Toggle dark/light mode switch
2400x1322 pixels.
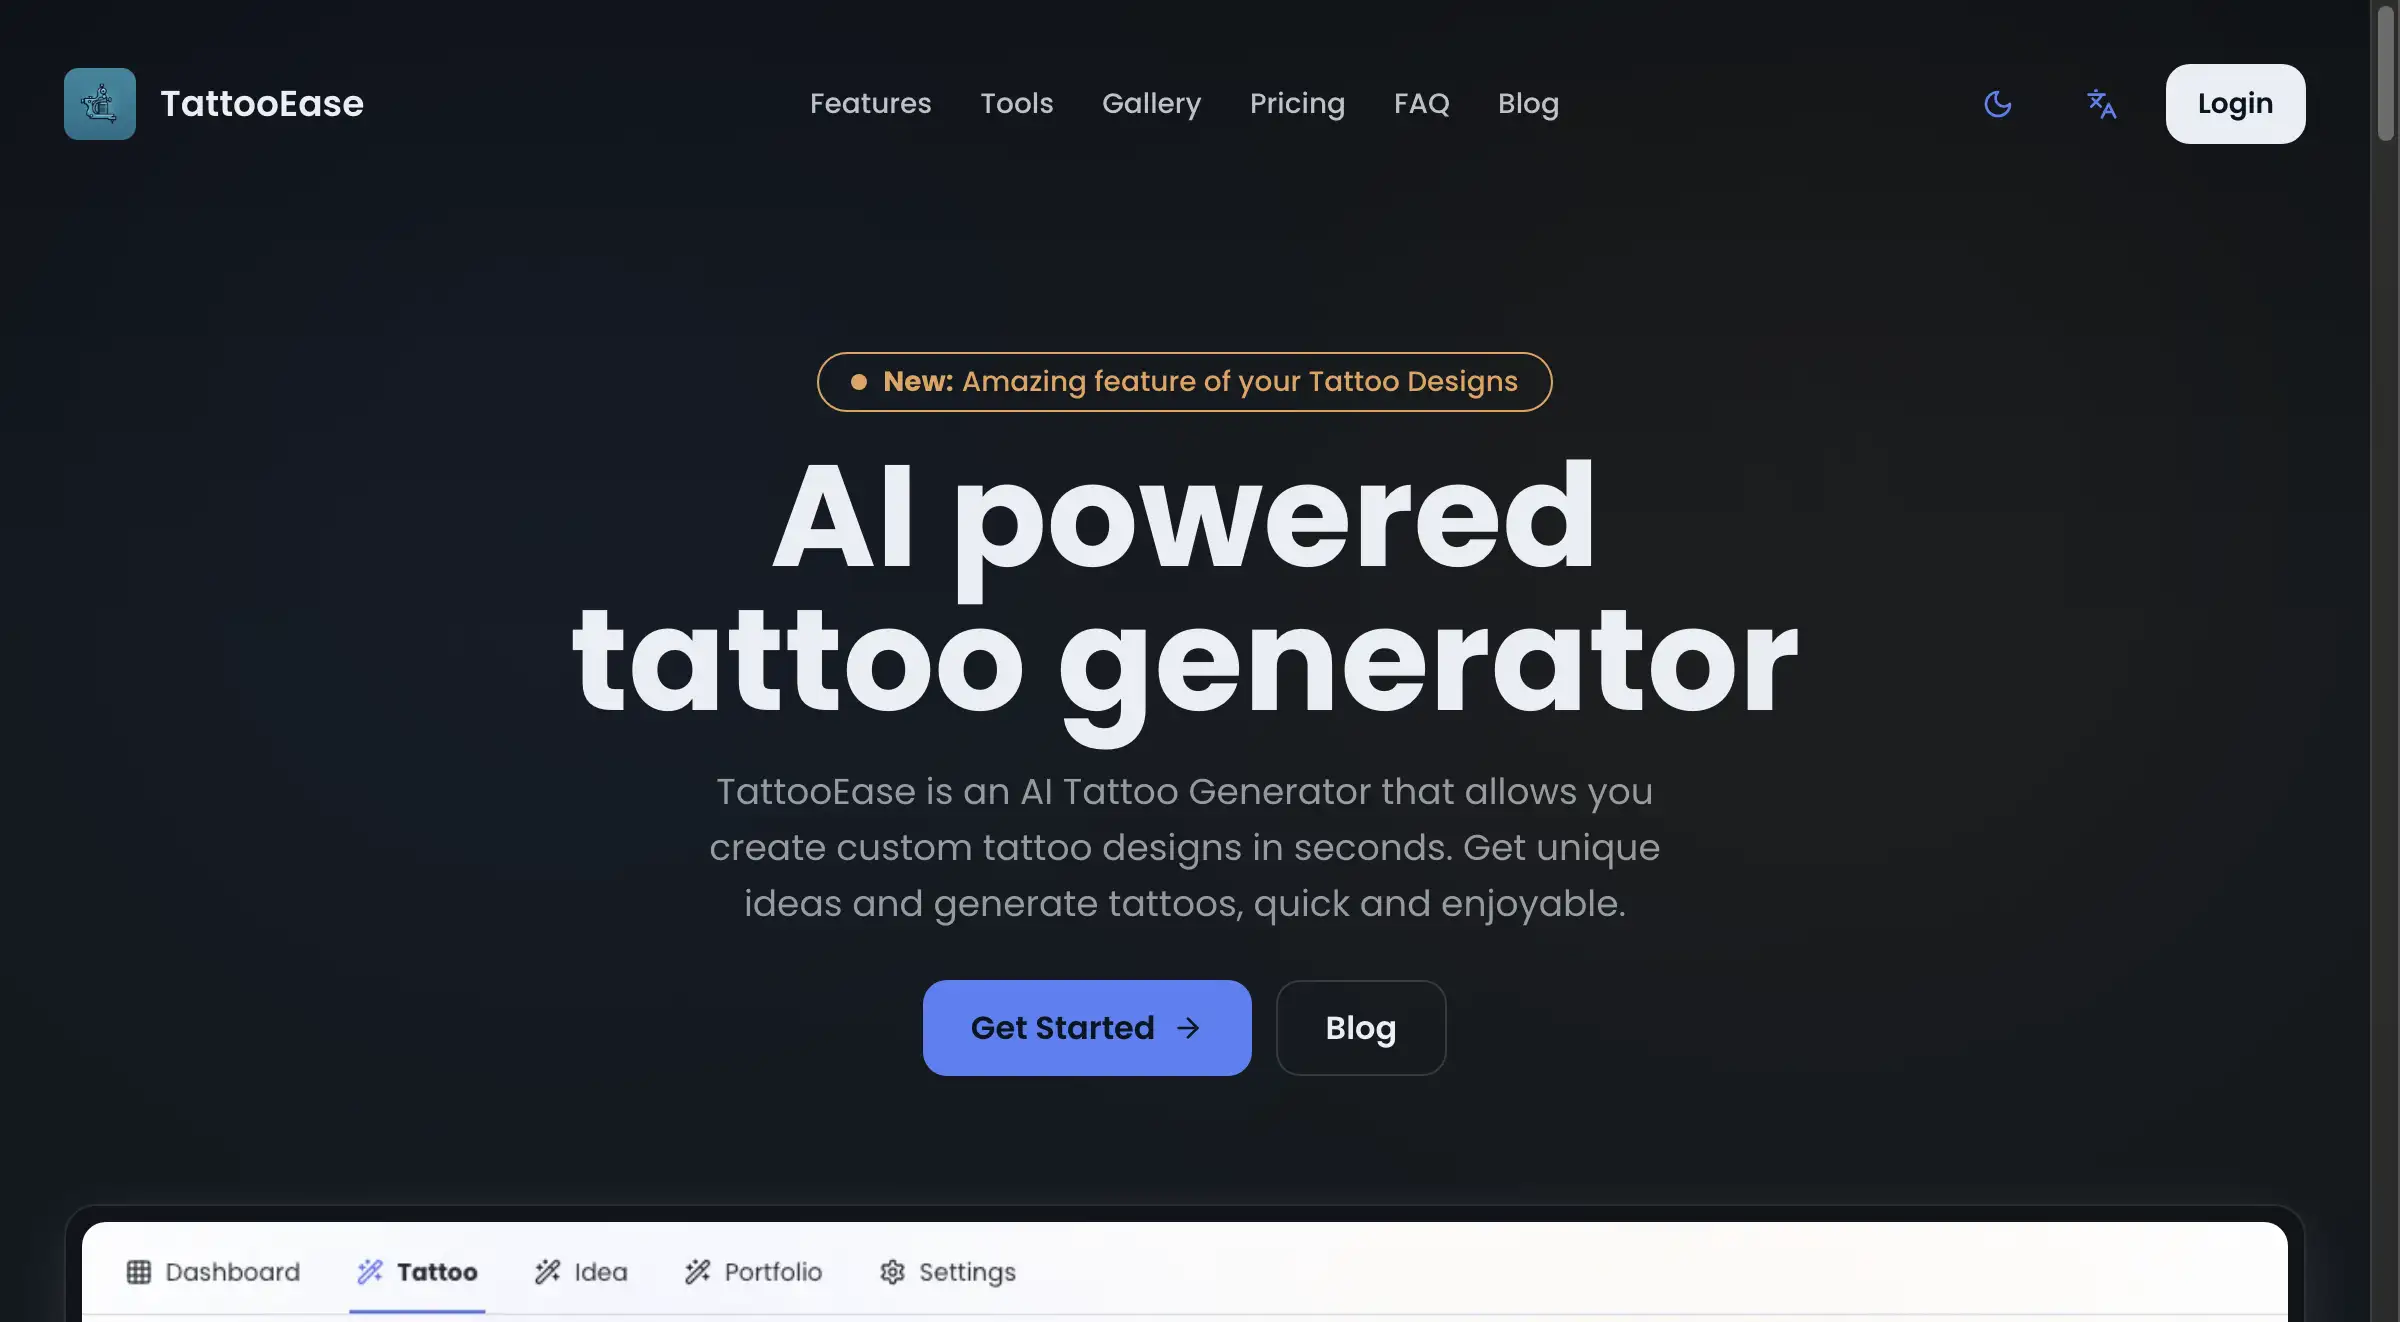coord(1998,101)
